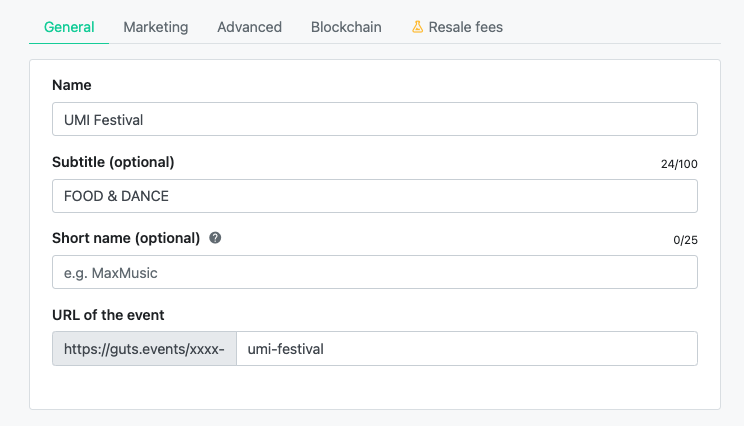
Task: Switch to the Marketing tab
Action: pyautogui.click(x=156, y=27)
